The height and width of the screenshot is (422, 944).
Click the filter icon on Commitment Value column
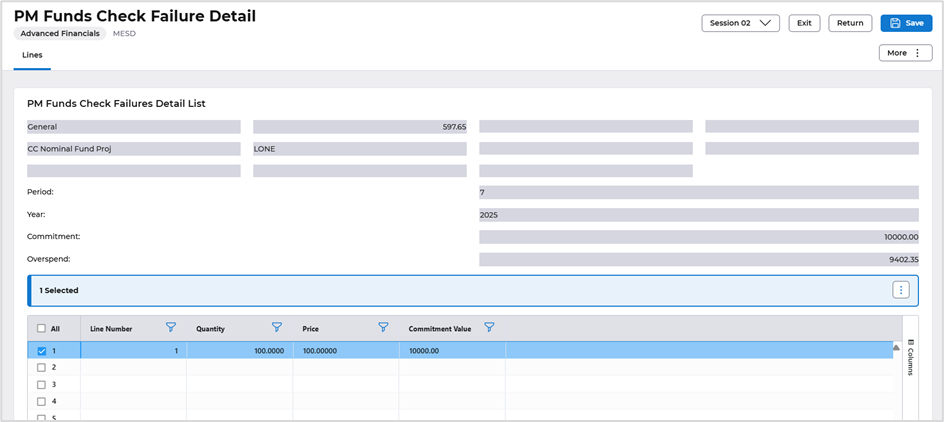pos(489,327)
